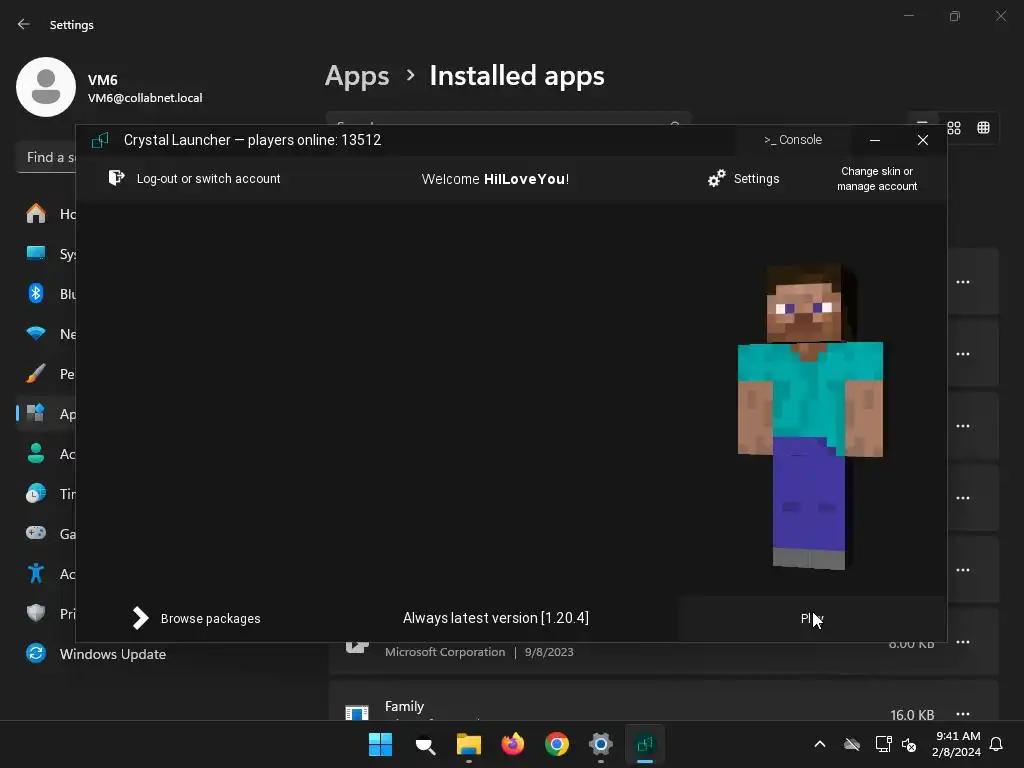Open Bluetooth section in Settings sidebar

(46, 294)
